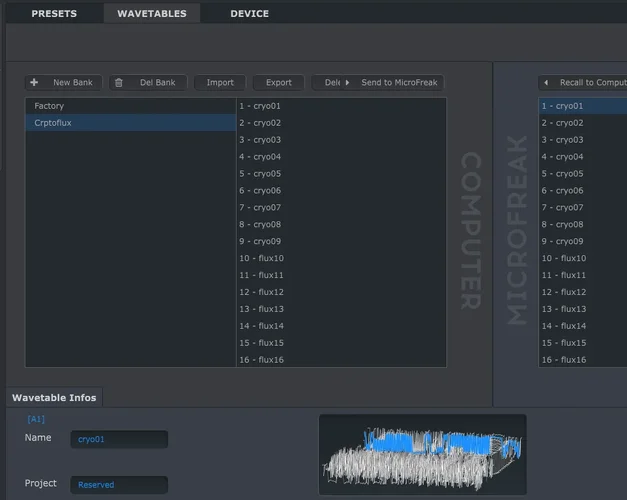
Task: Select '8 - cryo08' in MicroFreak list
Action: coord(583,224)
